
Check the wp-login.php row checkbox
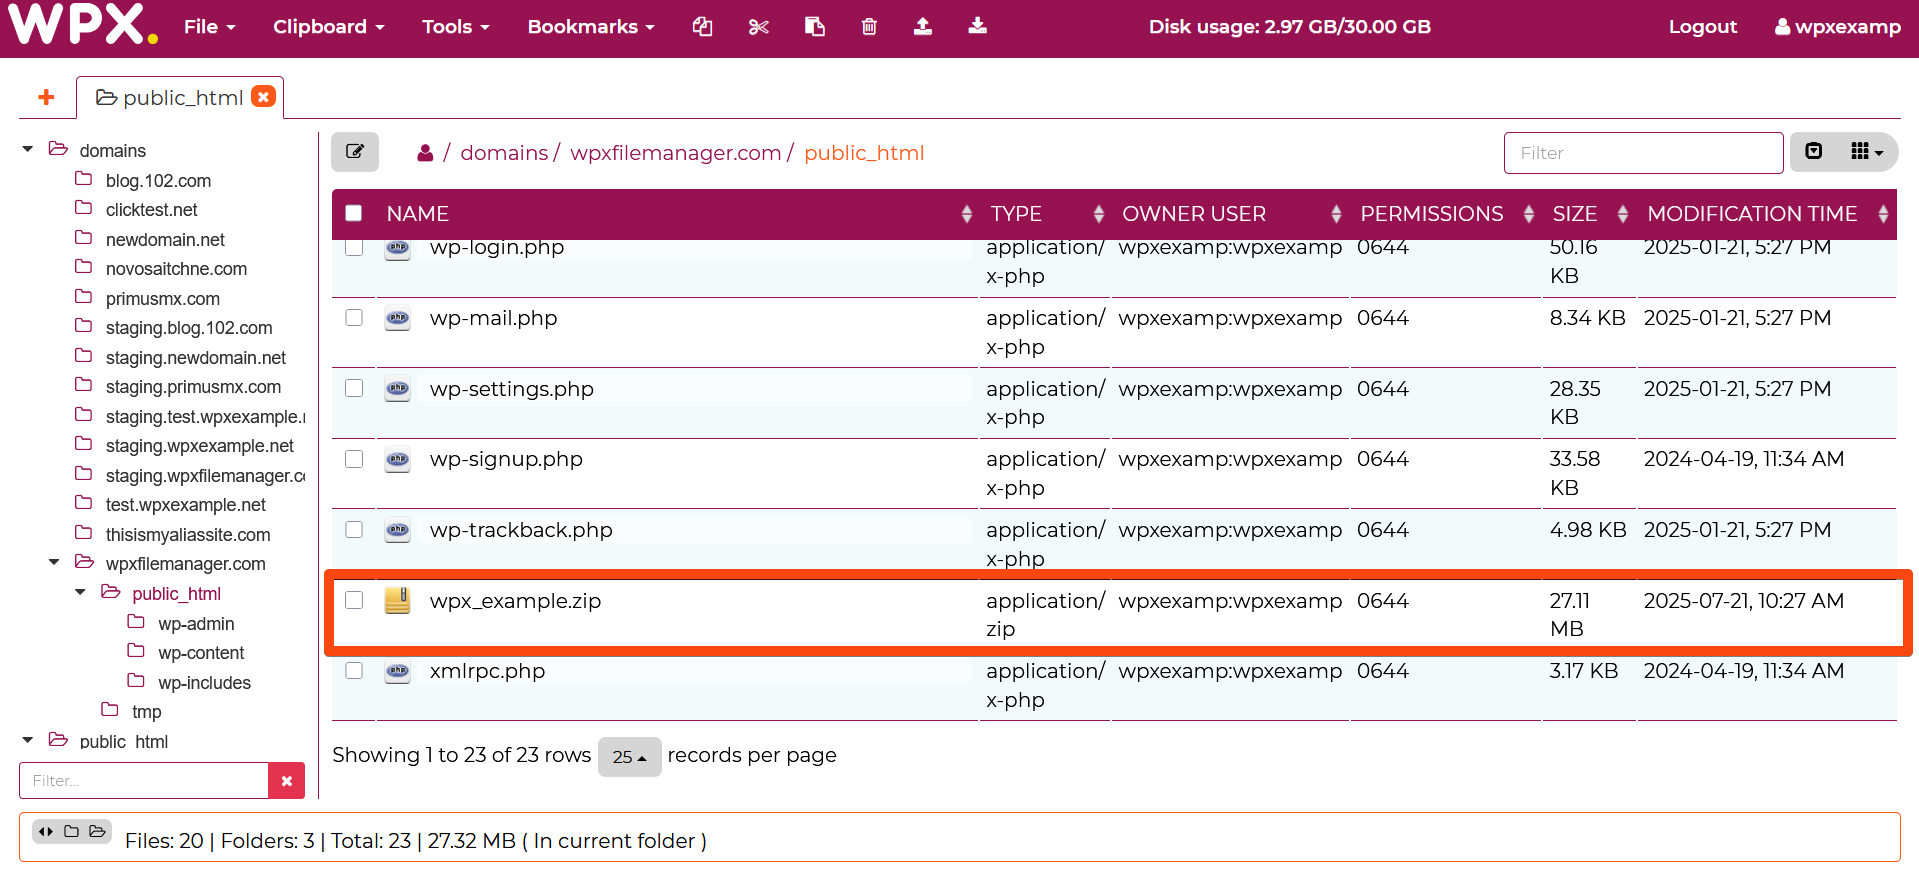click(354, 247)
